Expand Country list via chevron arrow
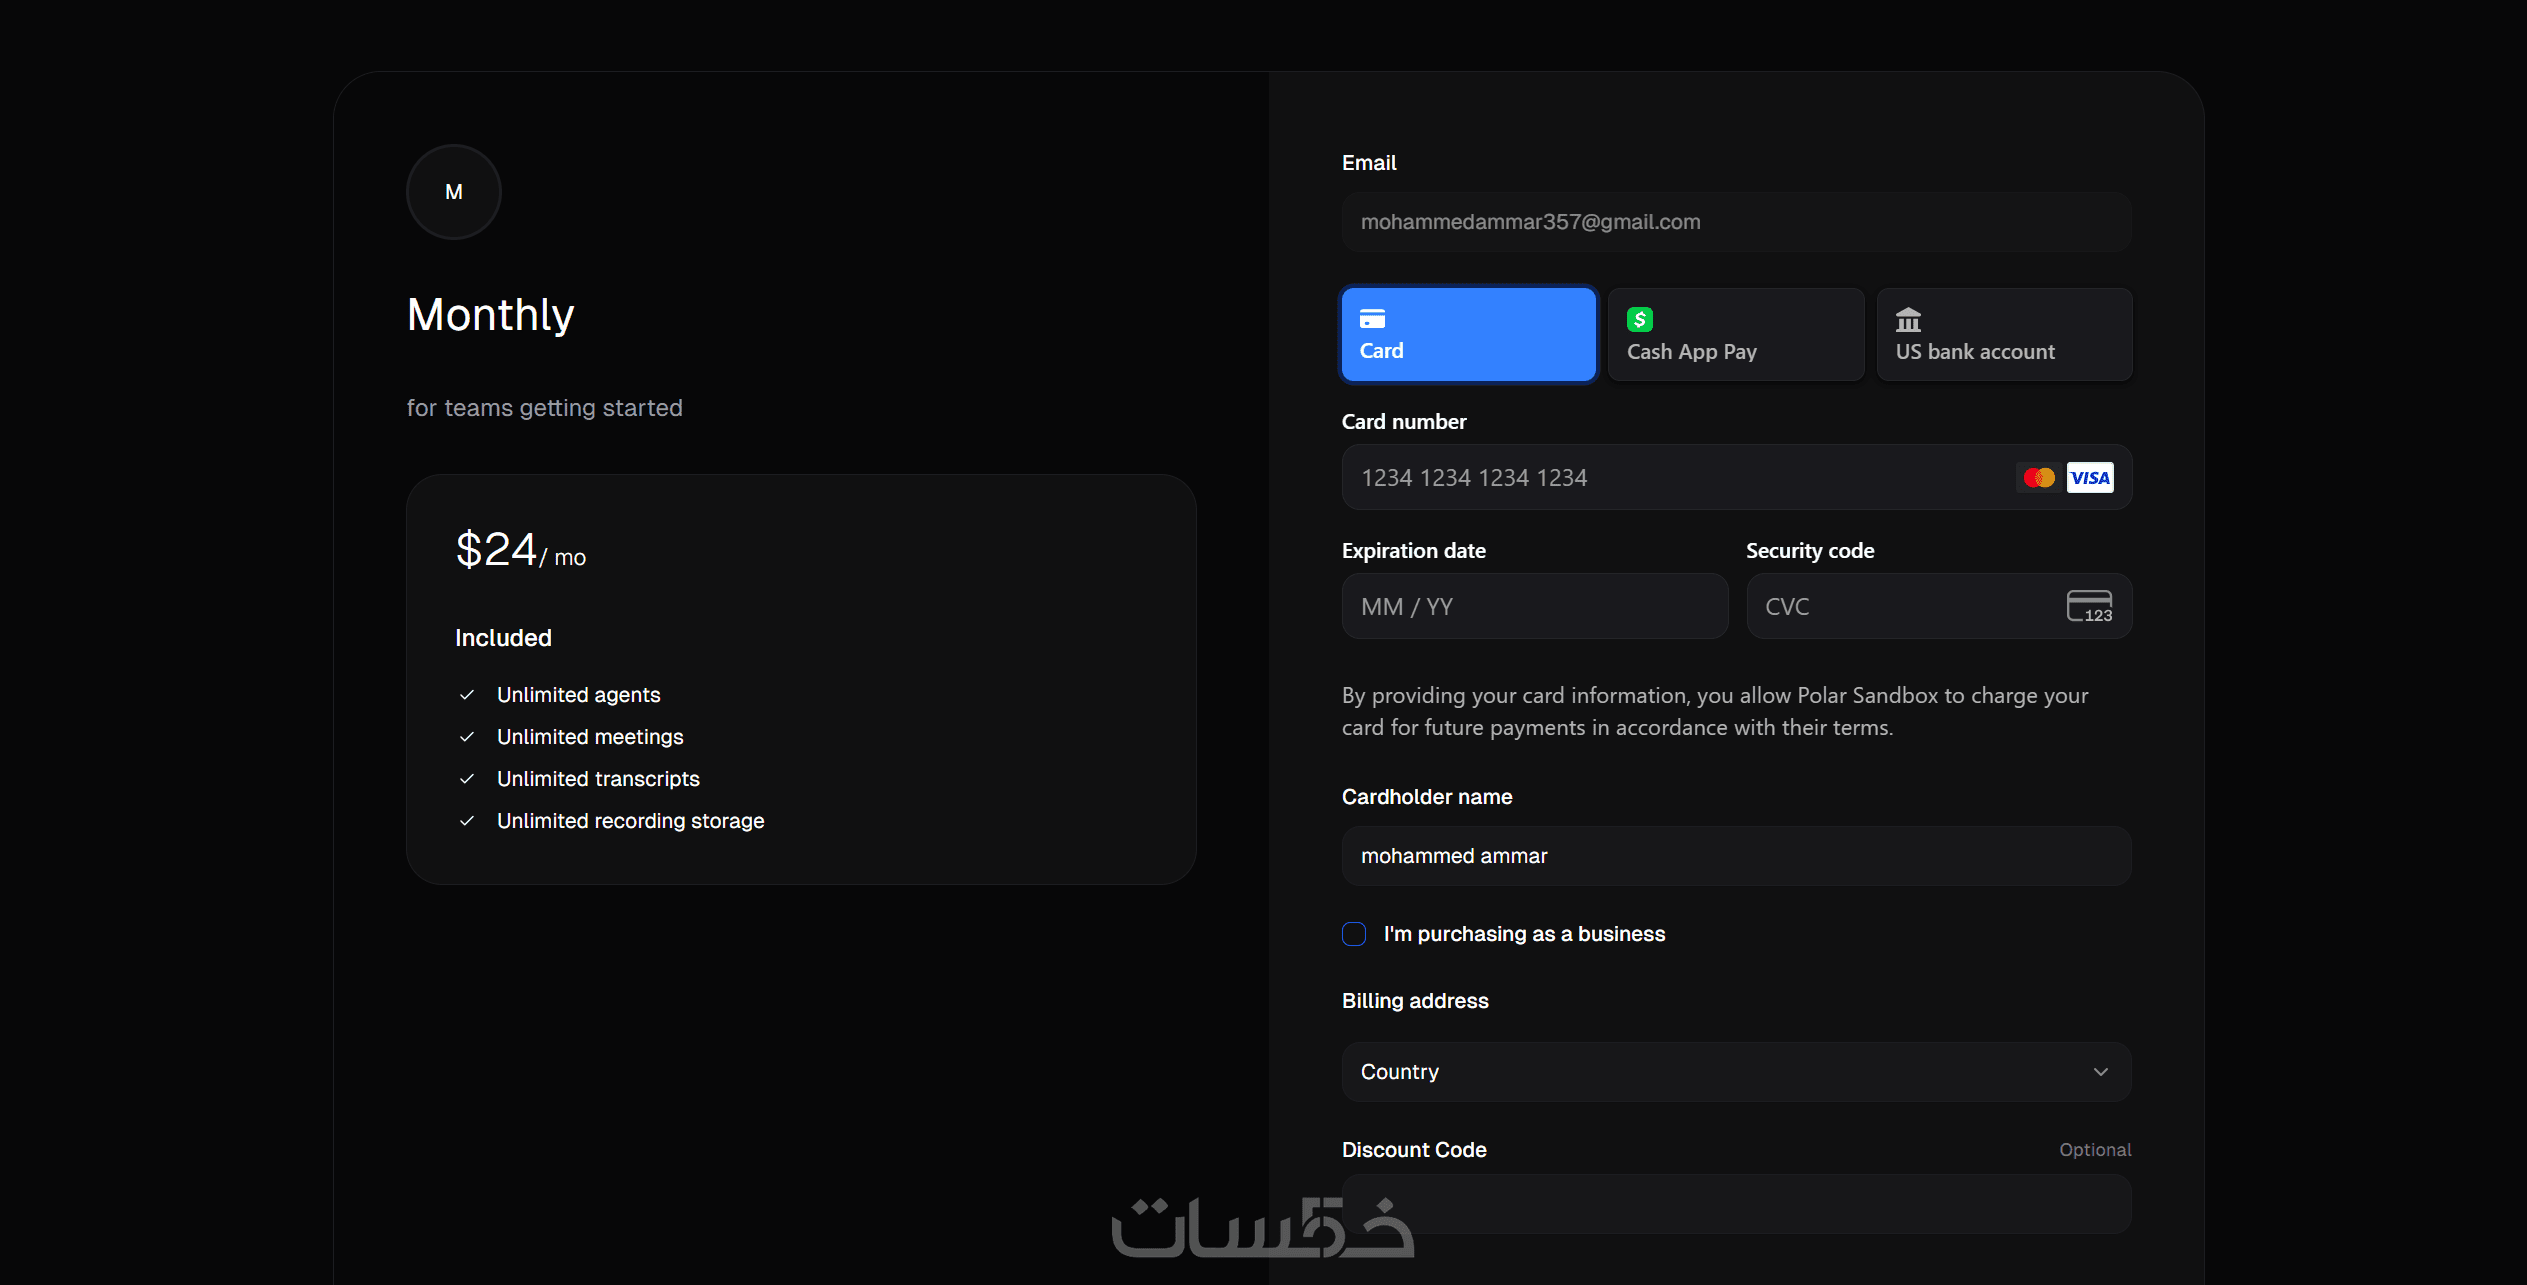The image size is (2527, 1285). pos(2100,1072)
